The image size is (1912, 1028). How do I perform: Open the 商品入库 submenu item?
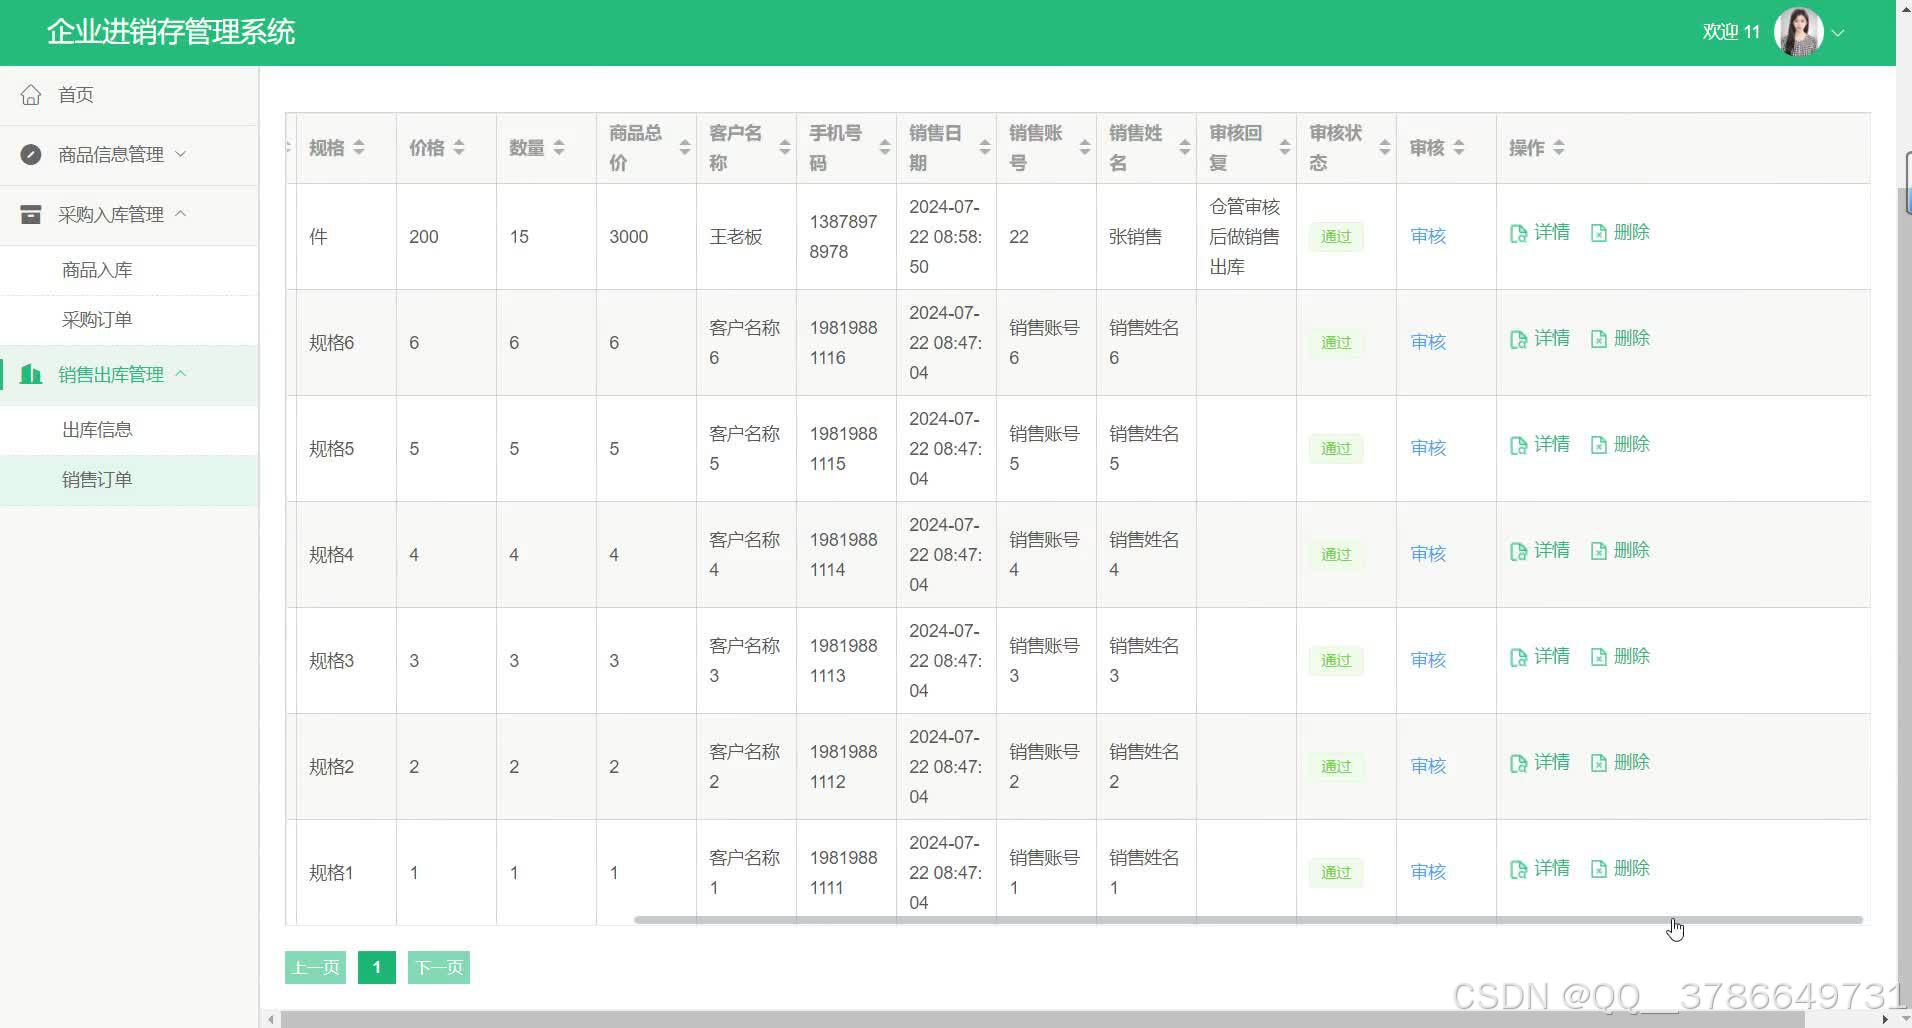(129, 270)
